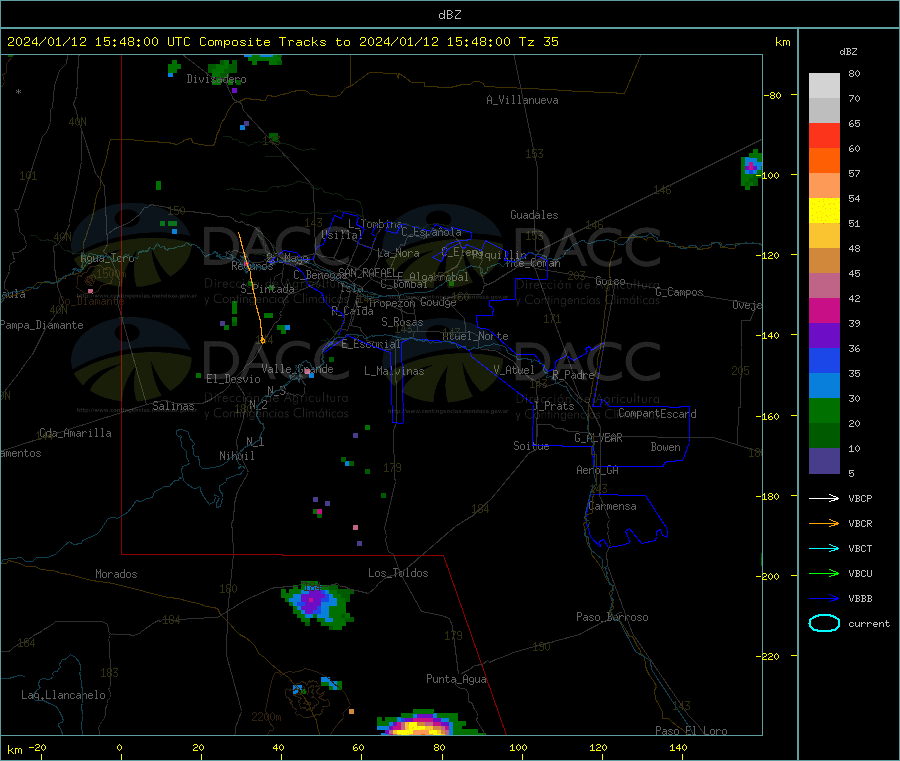The image size is (900, 761).
Task: Click the cyan VBCT arrow legend icon
Action: tap(824, 549)
